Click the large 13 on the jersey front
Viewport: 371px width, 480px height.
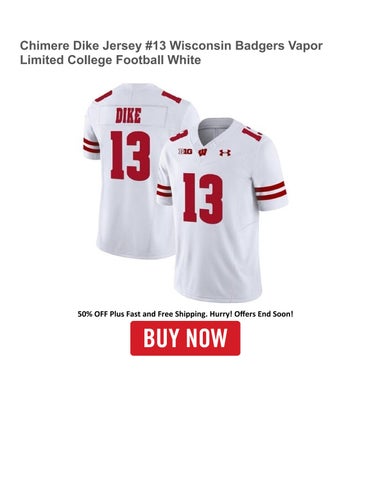click(203, 198)
